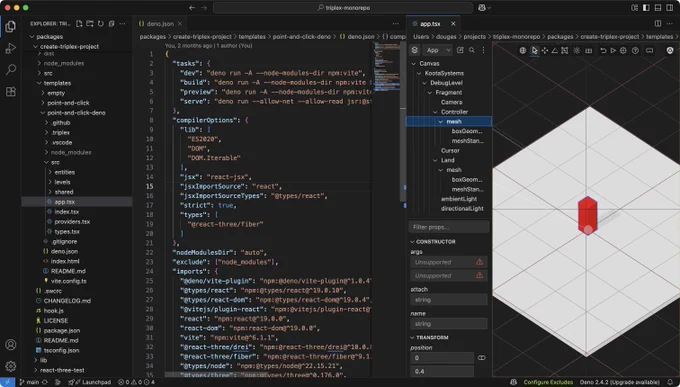Toggle the bottom panel layout icon
680x387 pixels.
pyautogui.click(x=658, y=8)
